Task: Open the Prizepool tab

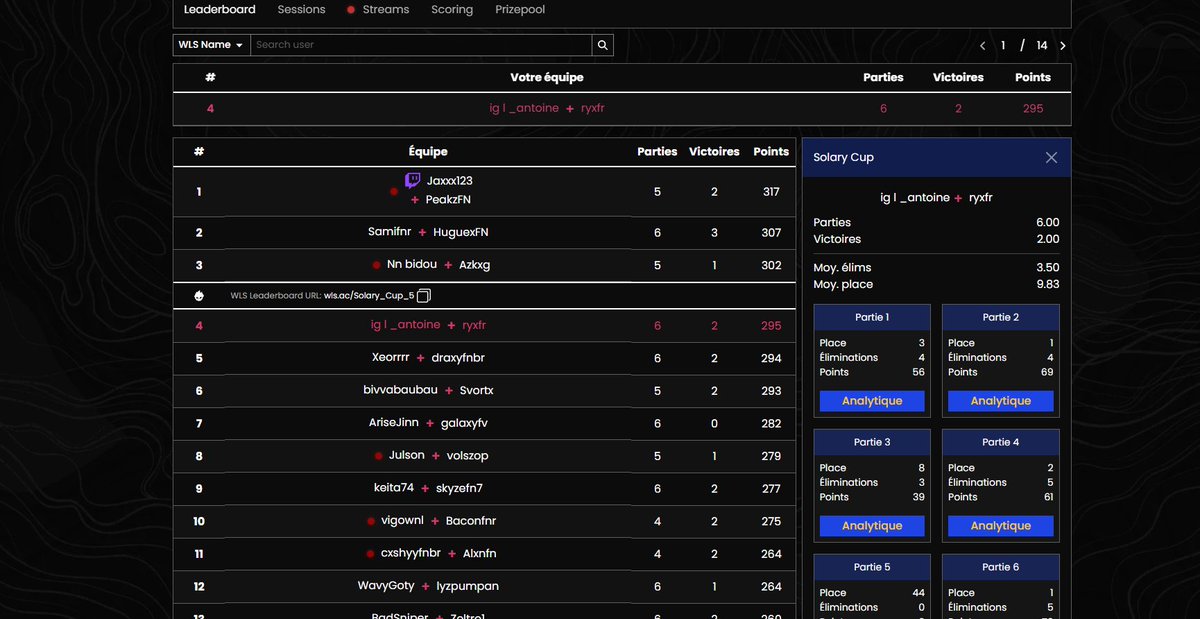Action: 520,9
